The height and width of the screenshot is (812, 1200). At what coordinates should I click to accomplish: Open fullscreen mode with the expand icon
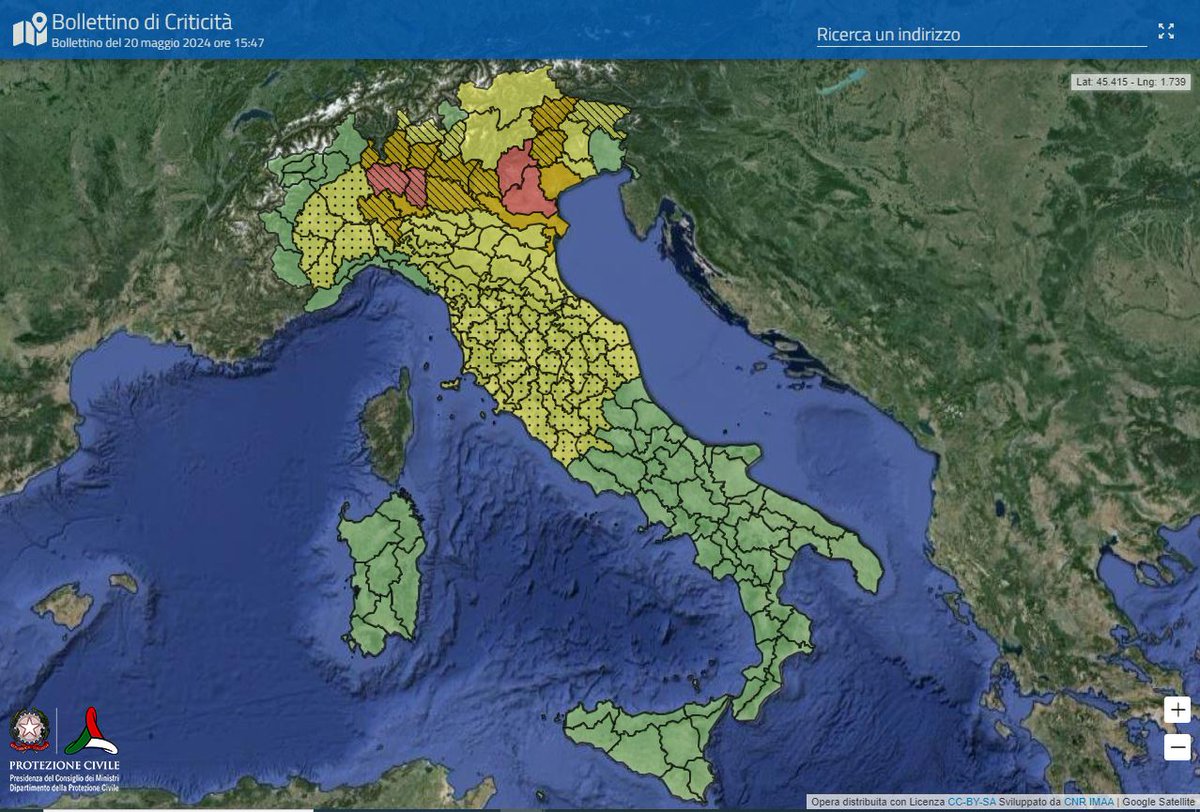[x=1166, y=31]
